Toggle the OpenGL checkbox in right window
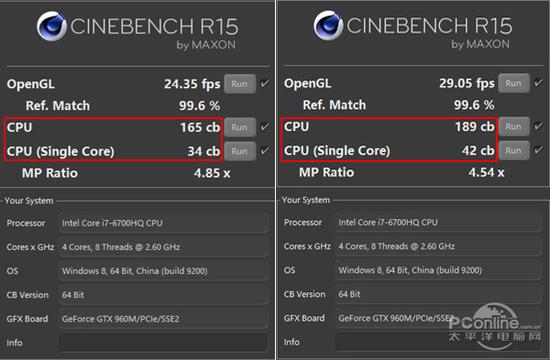Viewport: 550px width, 360px height. click(538, 83)
